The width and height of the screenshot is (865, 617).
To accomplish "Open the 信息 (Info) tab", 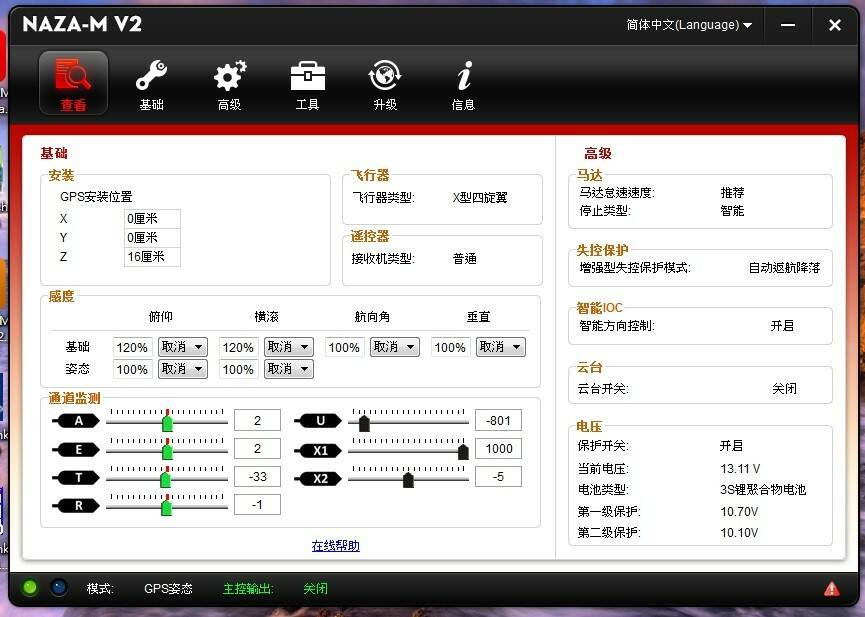I will tap(463, 84).
